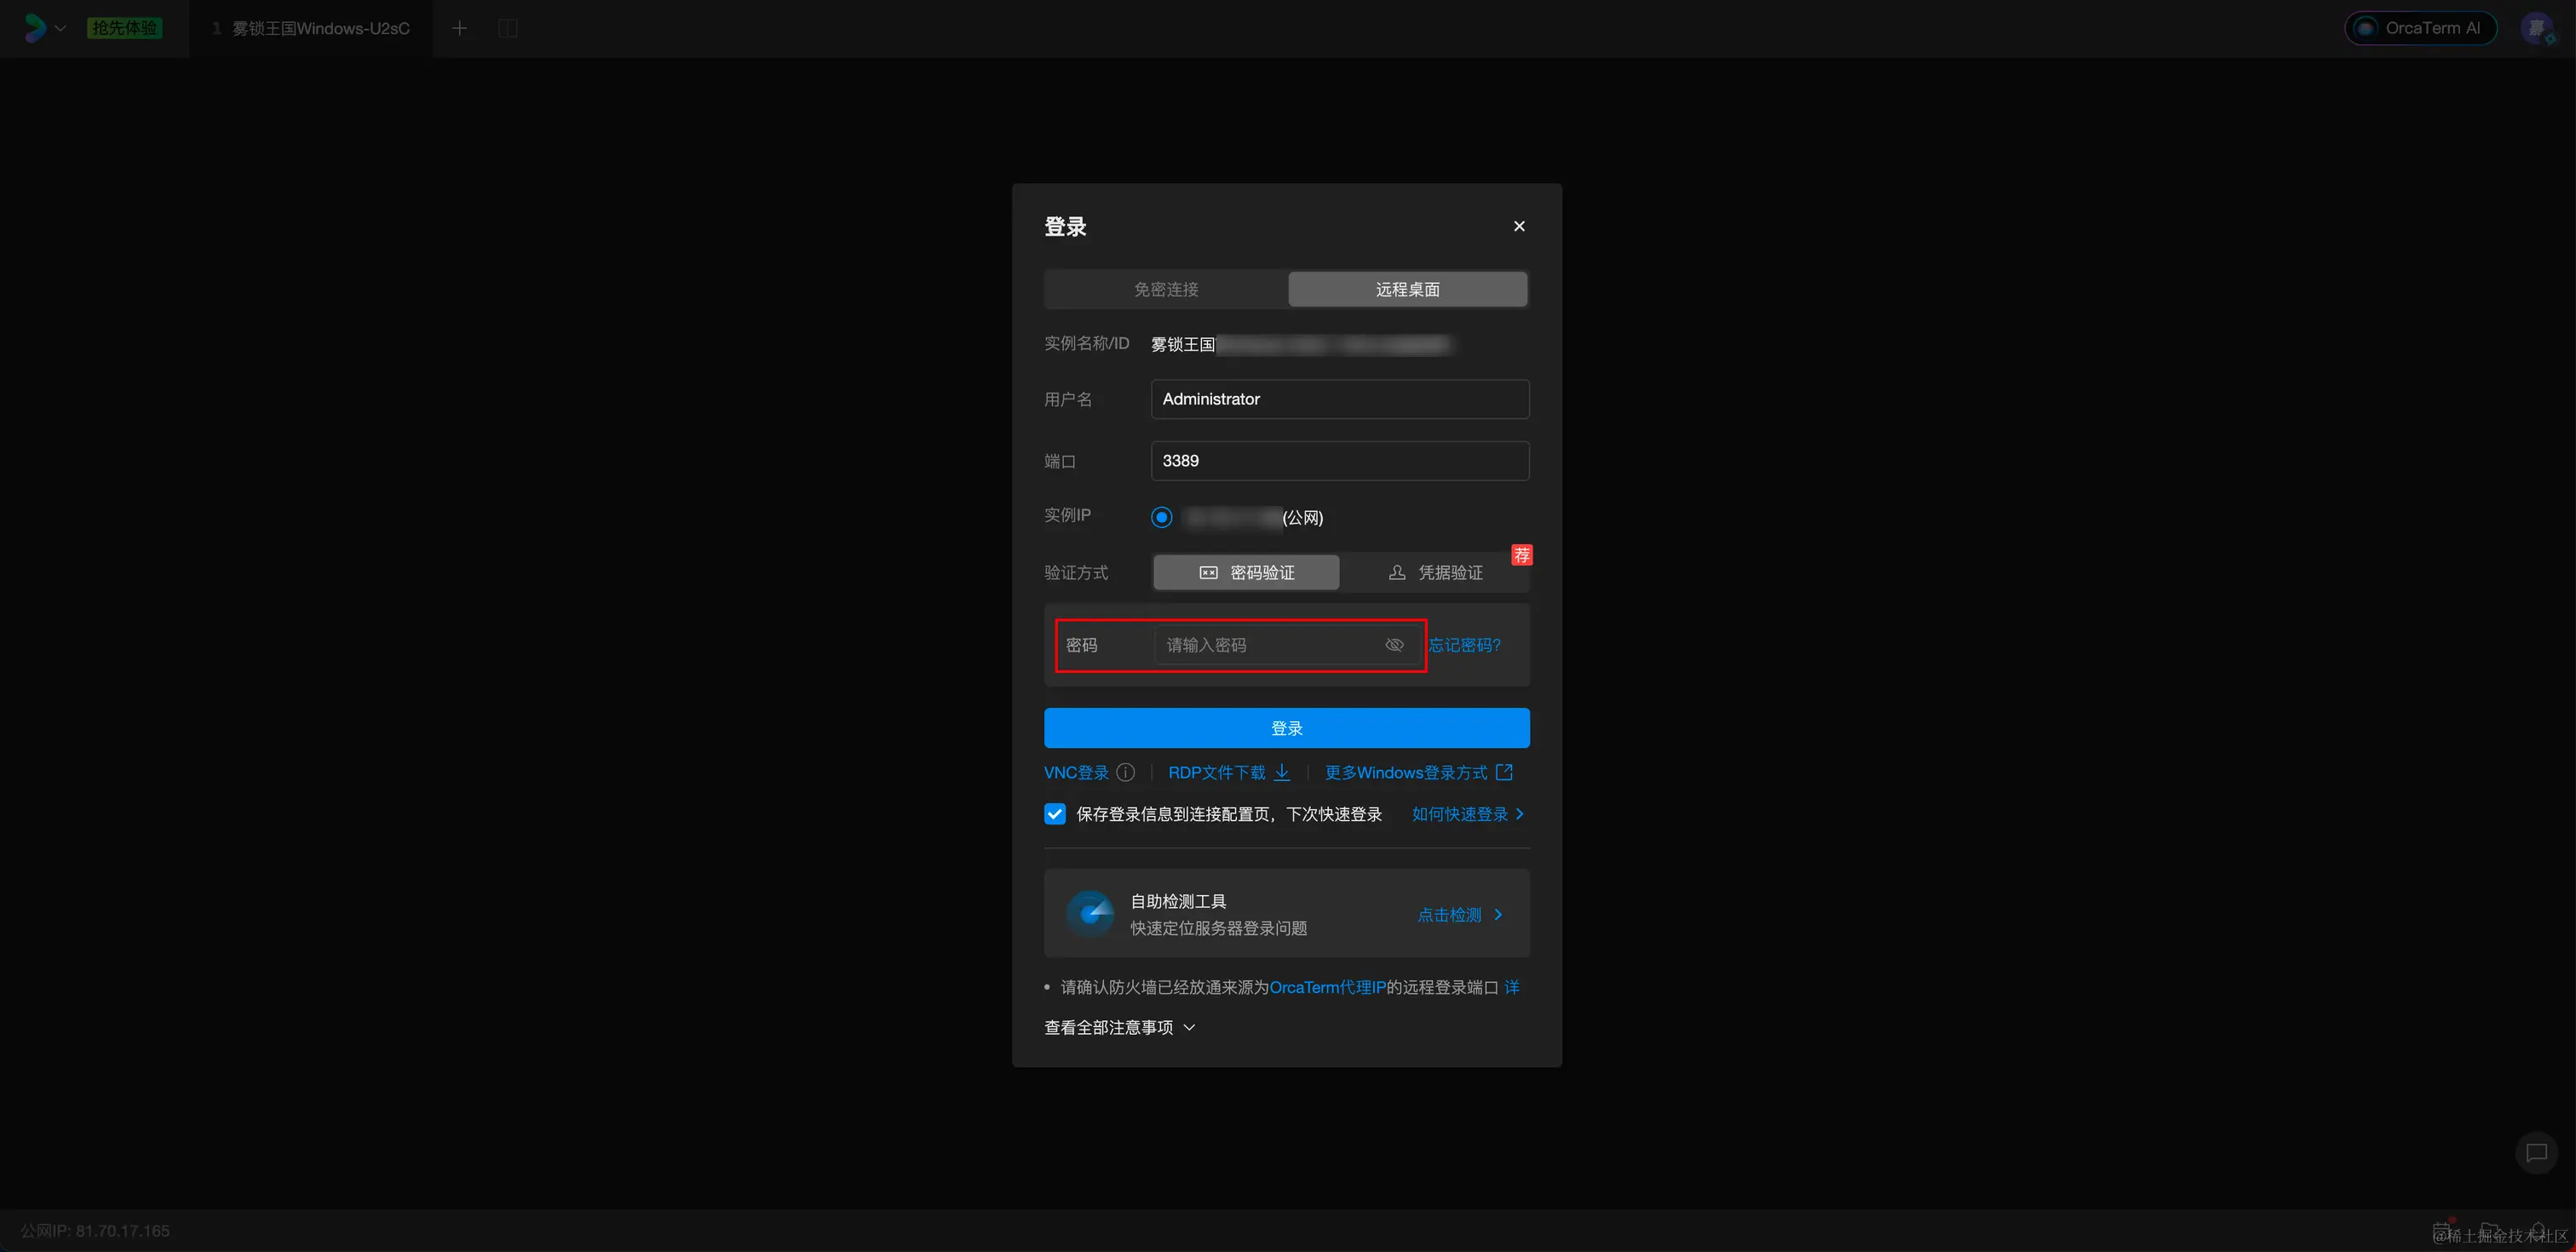This screenshot has height=1252, width=2576.
Task: Open the OrcaTerm logo dropdown arrow
Action: (60, 28)
